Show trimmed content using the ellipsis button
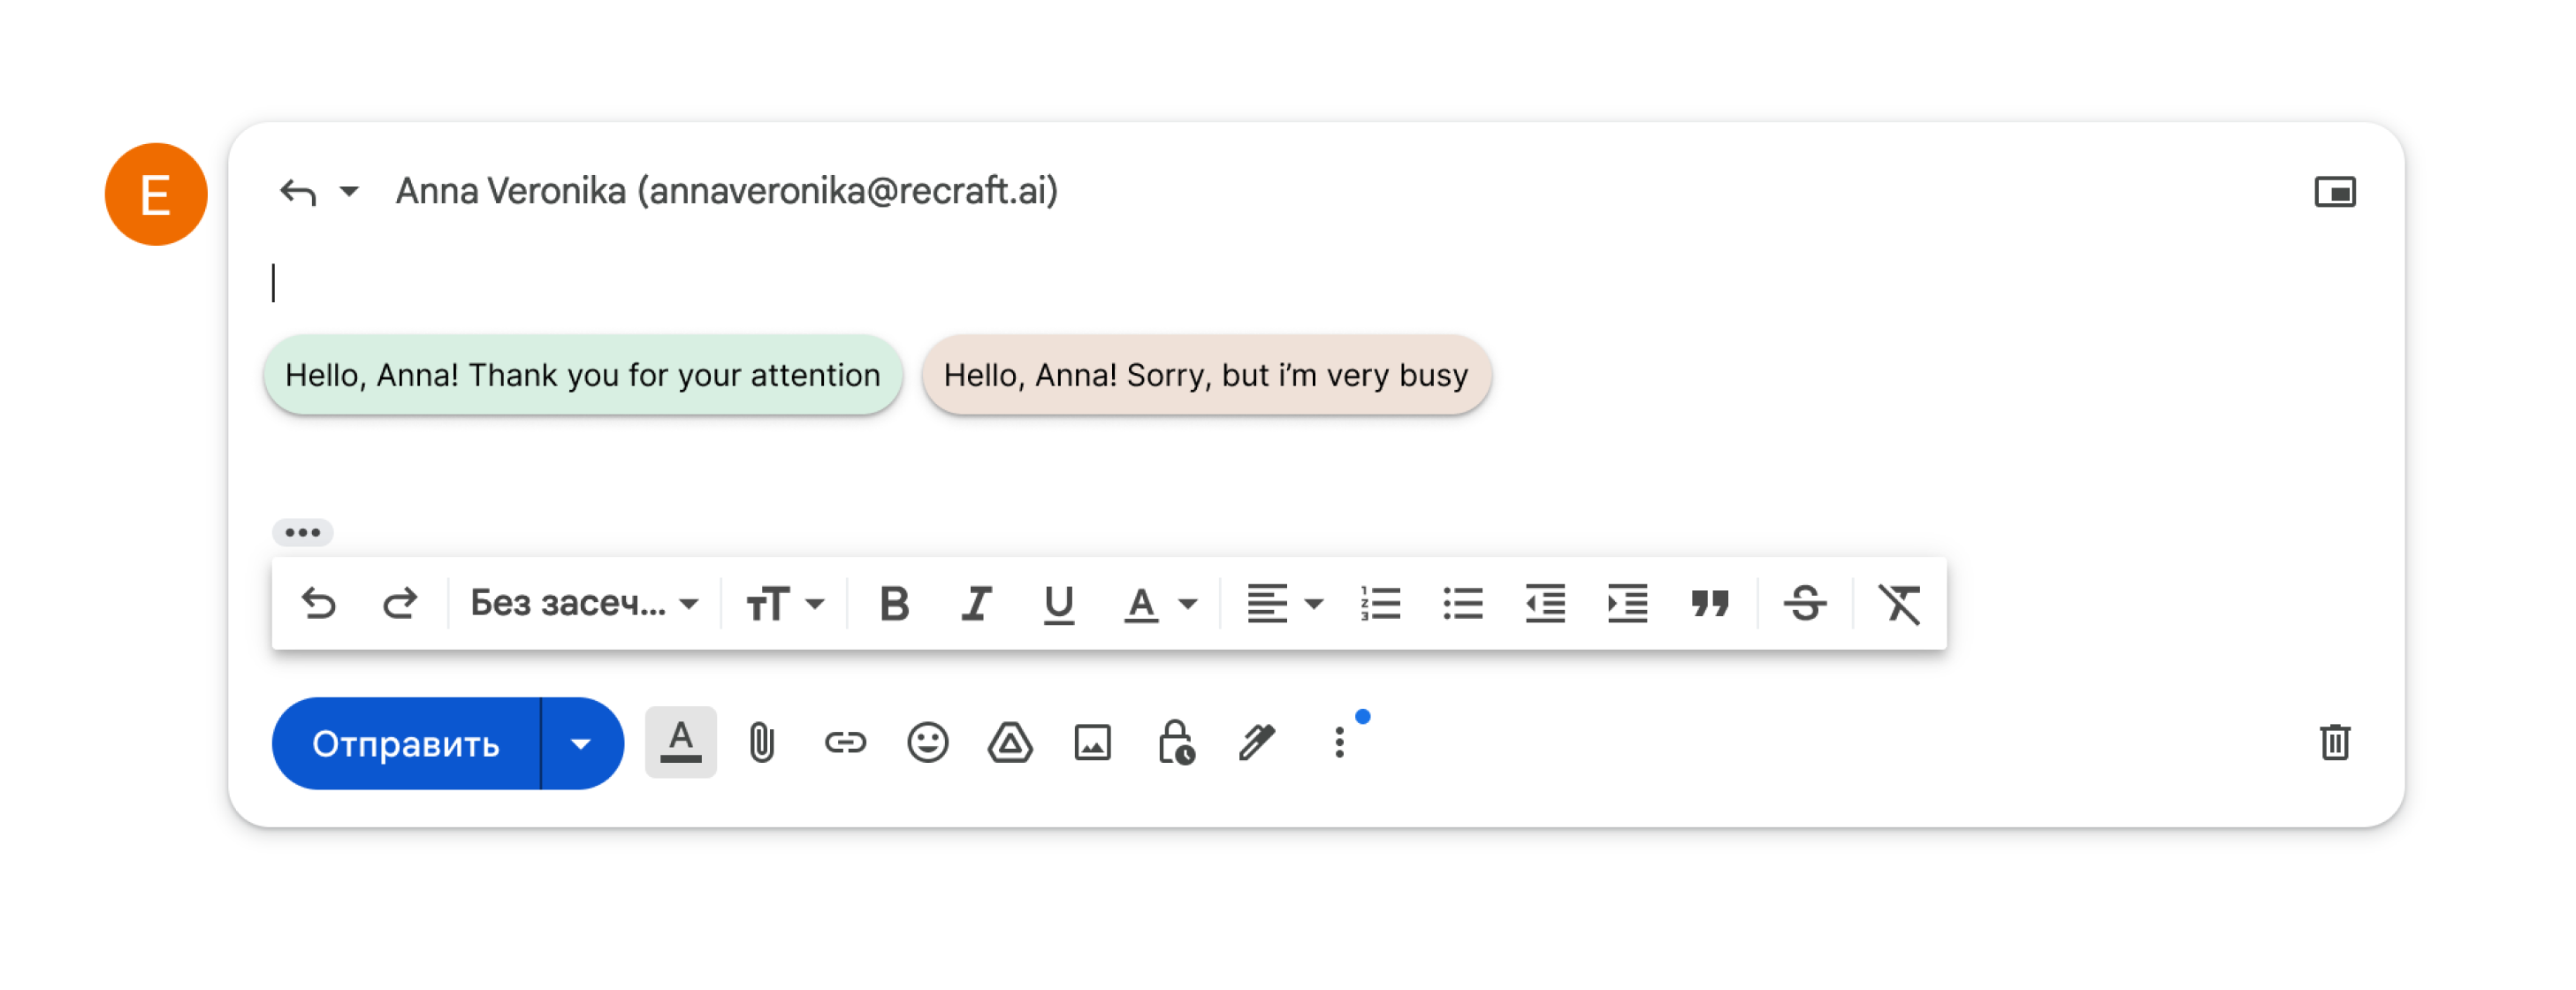2576x990 pixels. tap(302, 533)
